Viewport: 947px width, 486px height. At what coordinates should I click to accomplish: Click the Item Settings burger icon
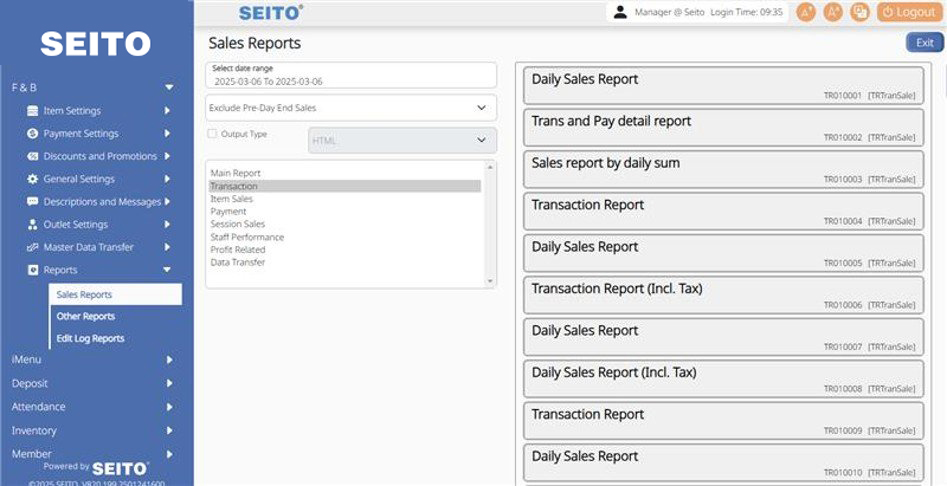pyautogui.click(x=33, y=111)
